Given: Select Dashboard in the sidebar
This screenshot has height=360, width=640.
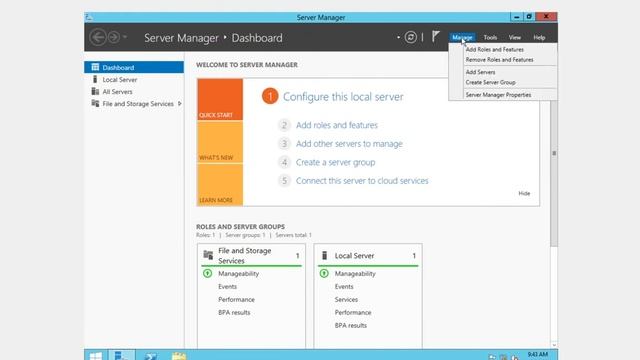Looking at the screenshot, I should (134, 67).
